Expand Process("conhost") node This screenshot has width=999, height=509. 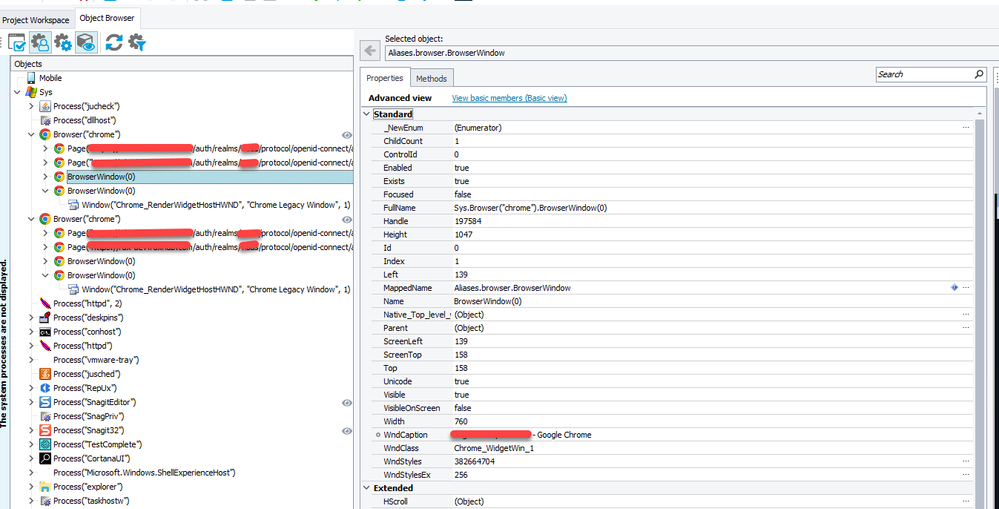[31, 332]
